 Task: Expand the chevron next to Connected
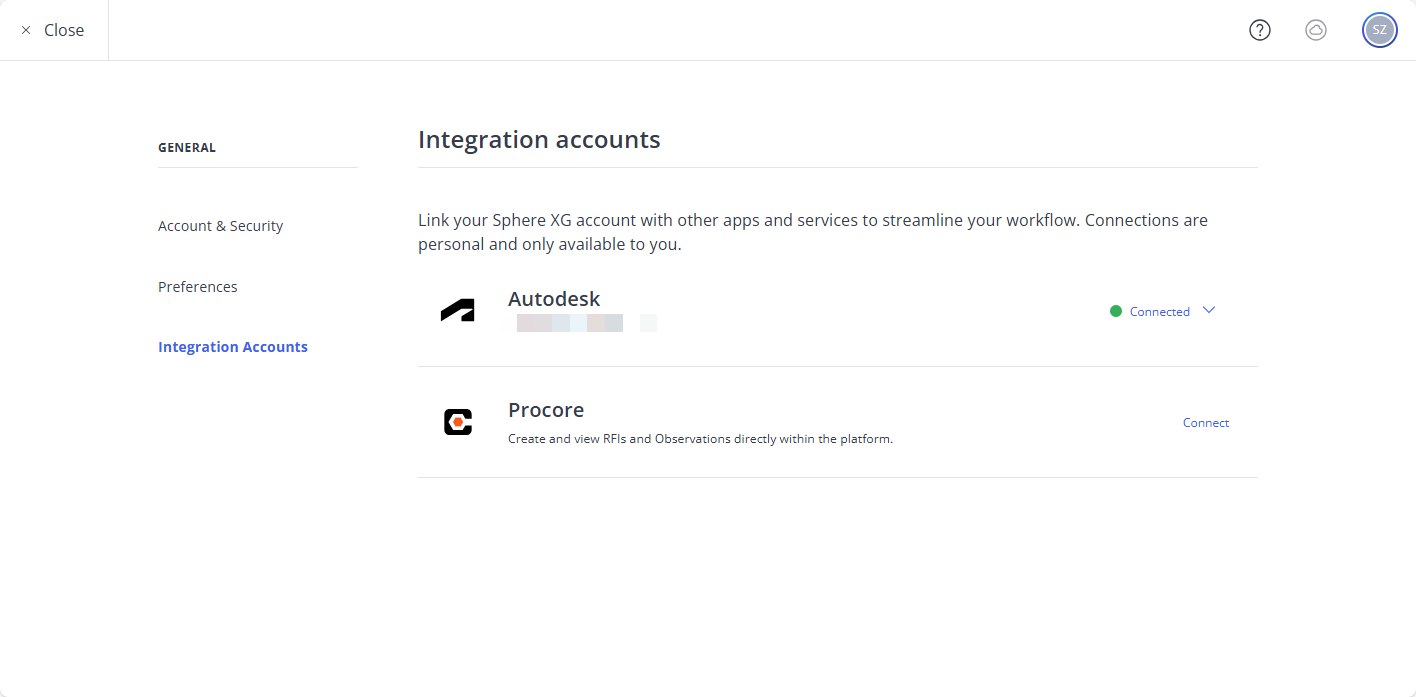pyautogui.click(x=1209, y=310)
